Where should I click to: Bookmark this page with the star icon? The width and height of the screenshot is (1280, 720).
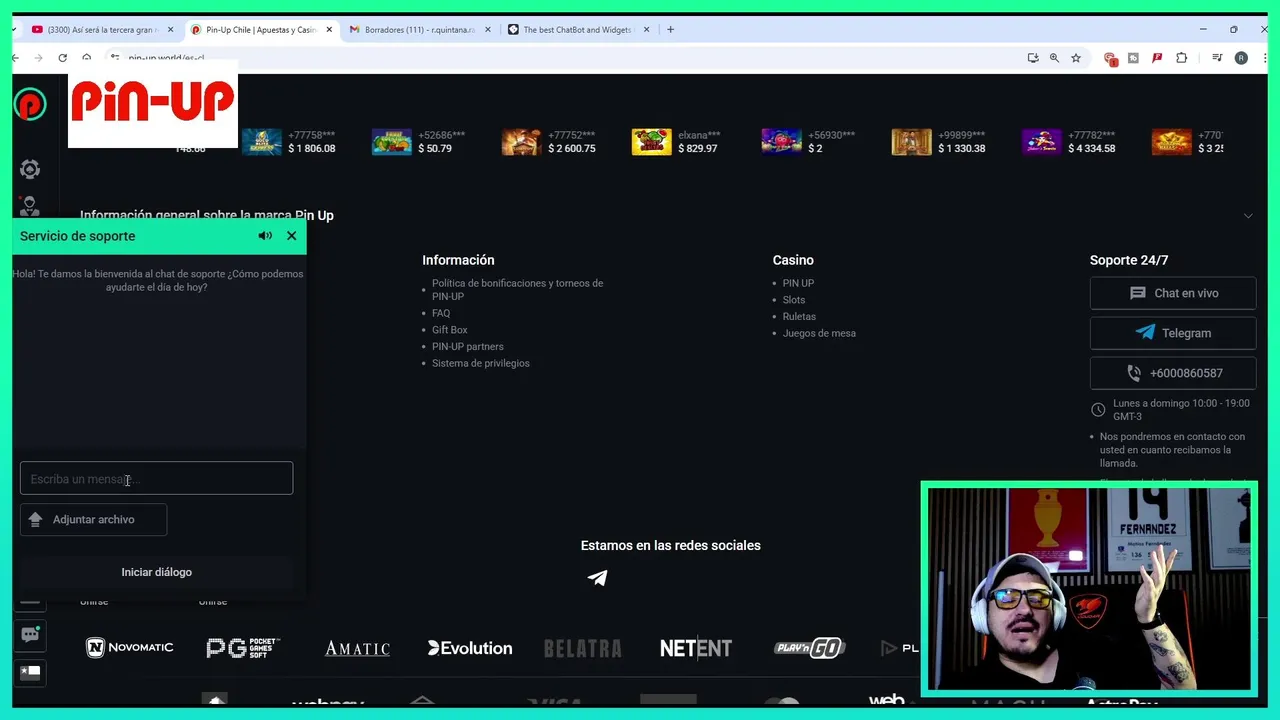1076,58
